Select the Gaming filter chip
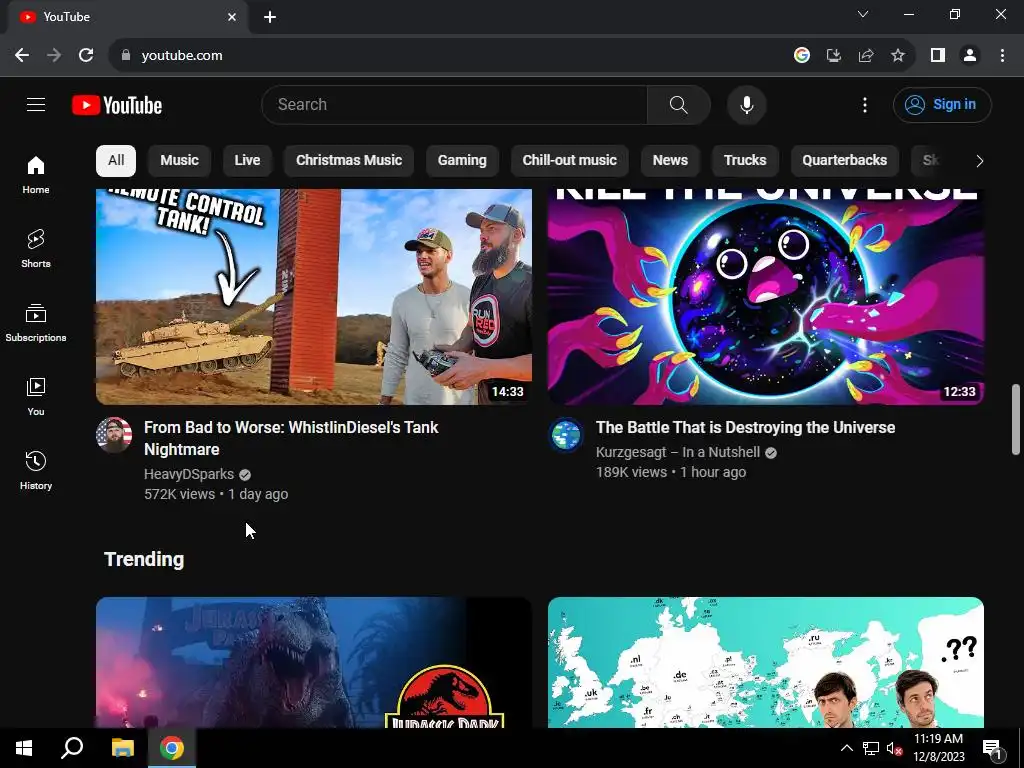The width and height of the screenshot is (1024, 768). pos(462,161)
